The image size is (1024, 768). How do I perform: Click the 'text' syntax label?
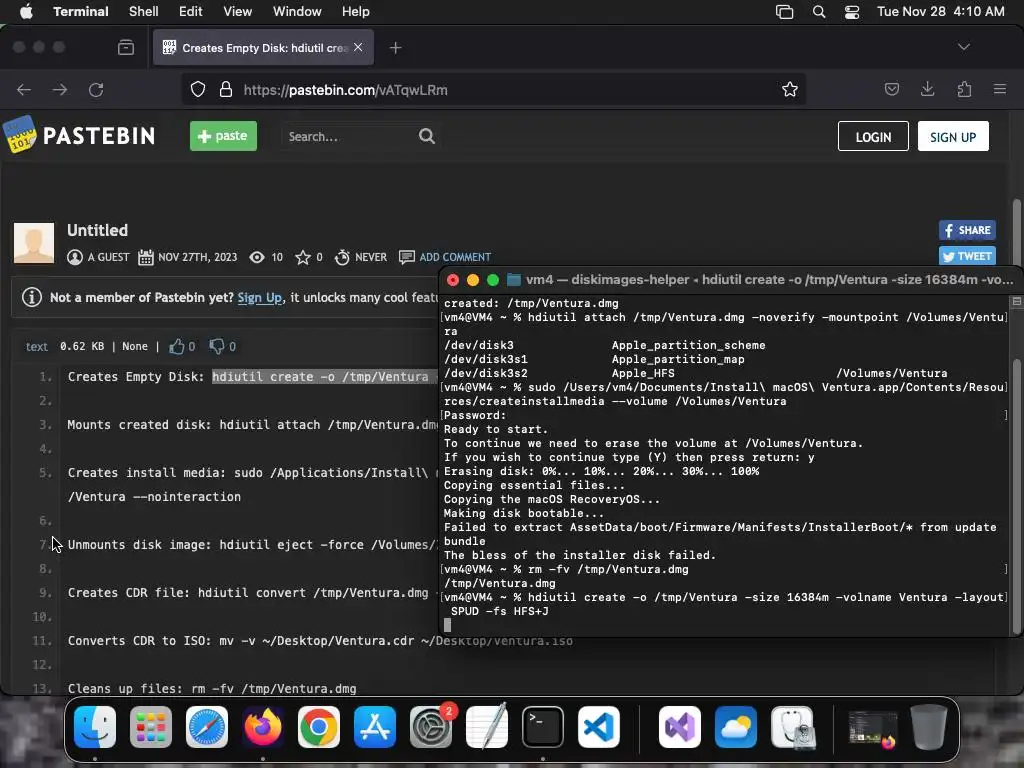[x=37, y=346]
